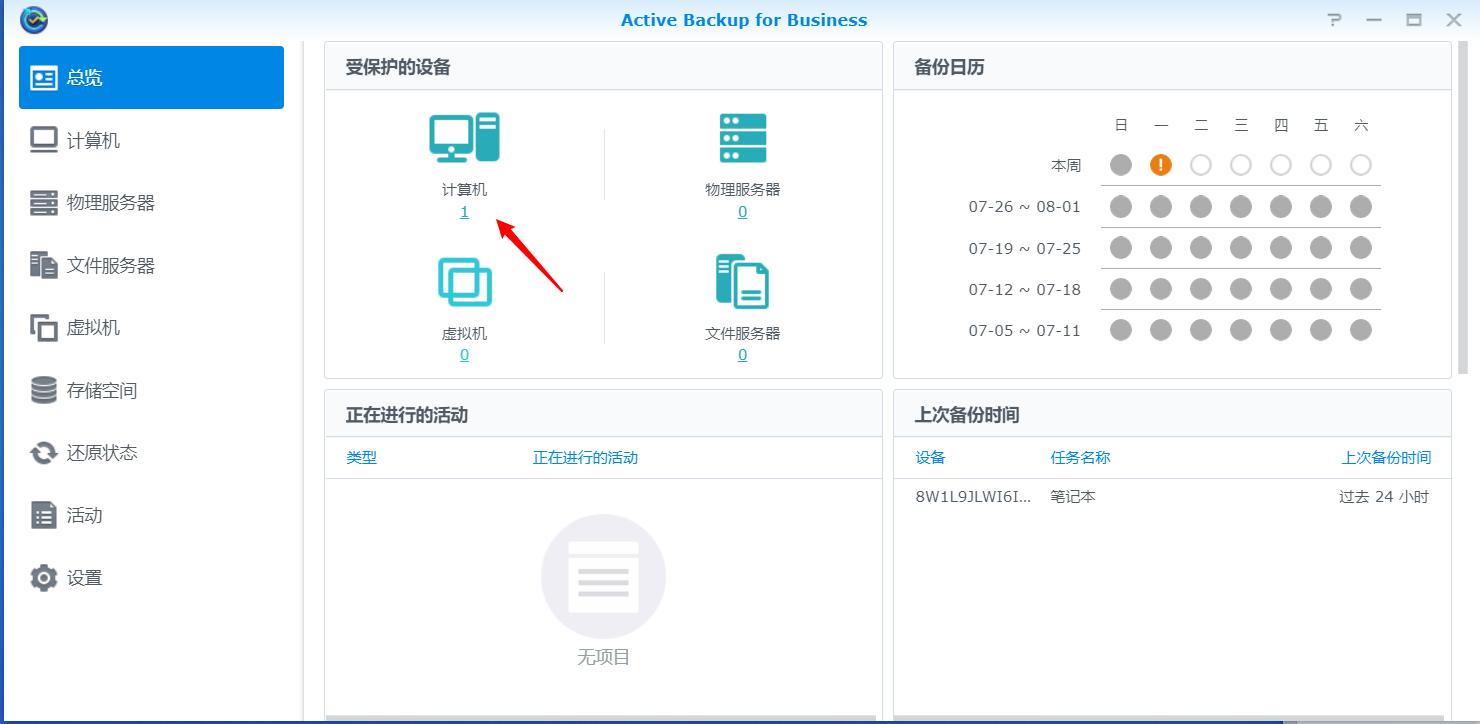1480x724 pixels.
Task: Sort by the 类型 column header
Action: click(x=362, y=458)
